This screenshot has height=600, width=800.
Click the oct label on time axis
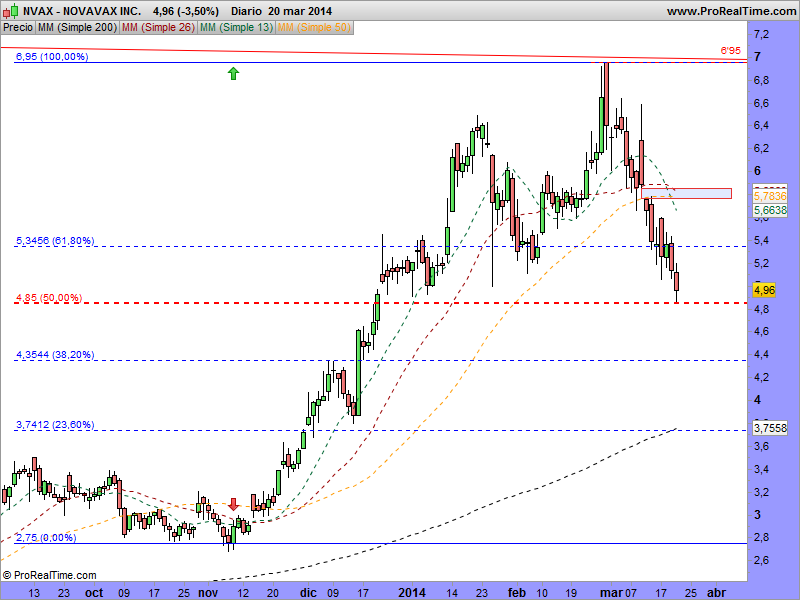coord(94,592)
